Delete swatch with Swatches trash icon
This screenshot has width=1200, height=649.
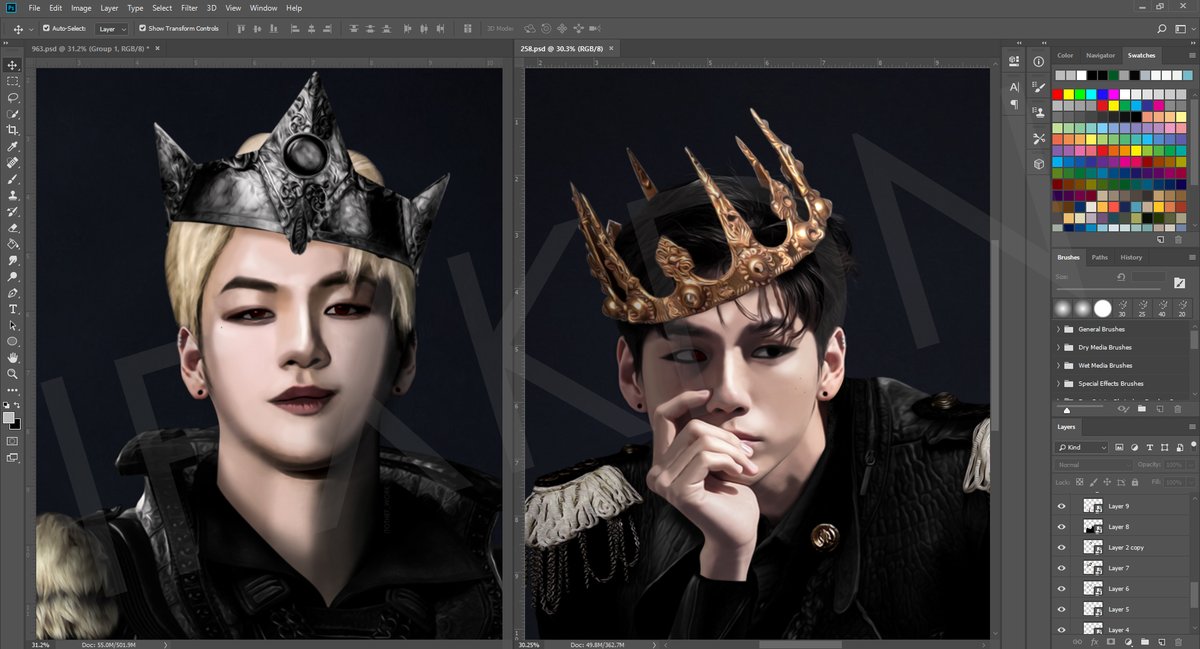point(1178,240)
